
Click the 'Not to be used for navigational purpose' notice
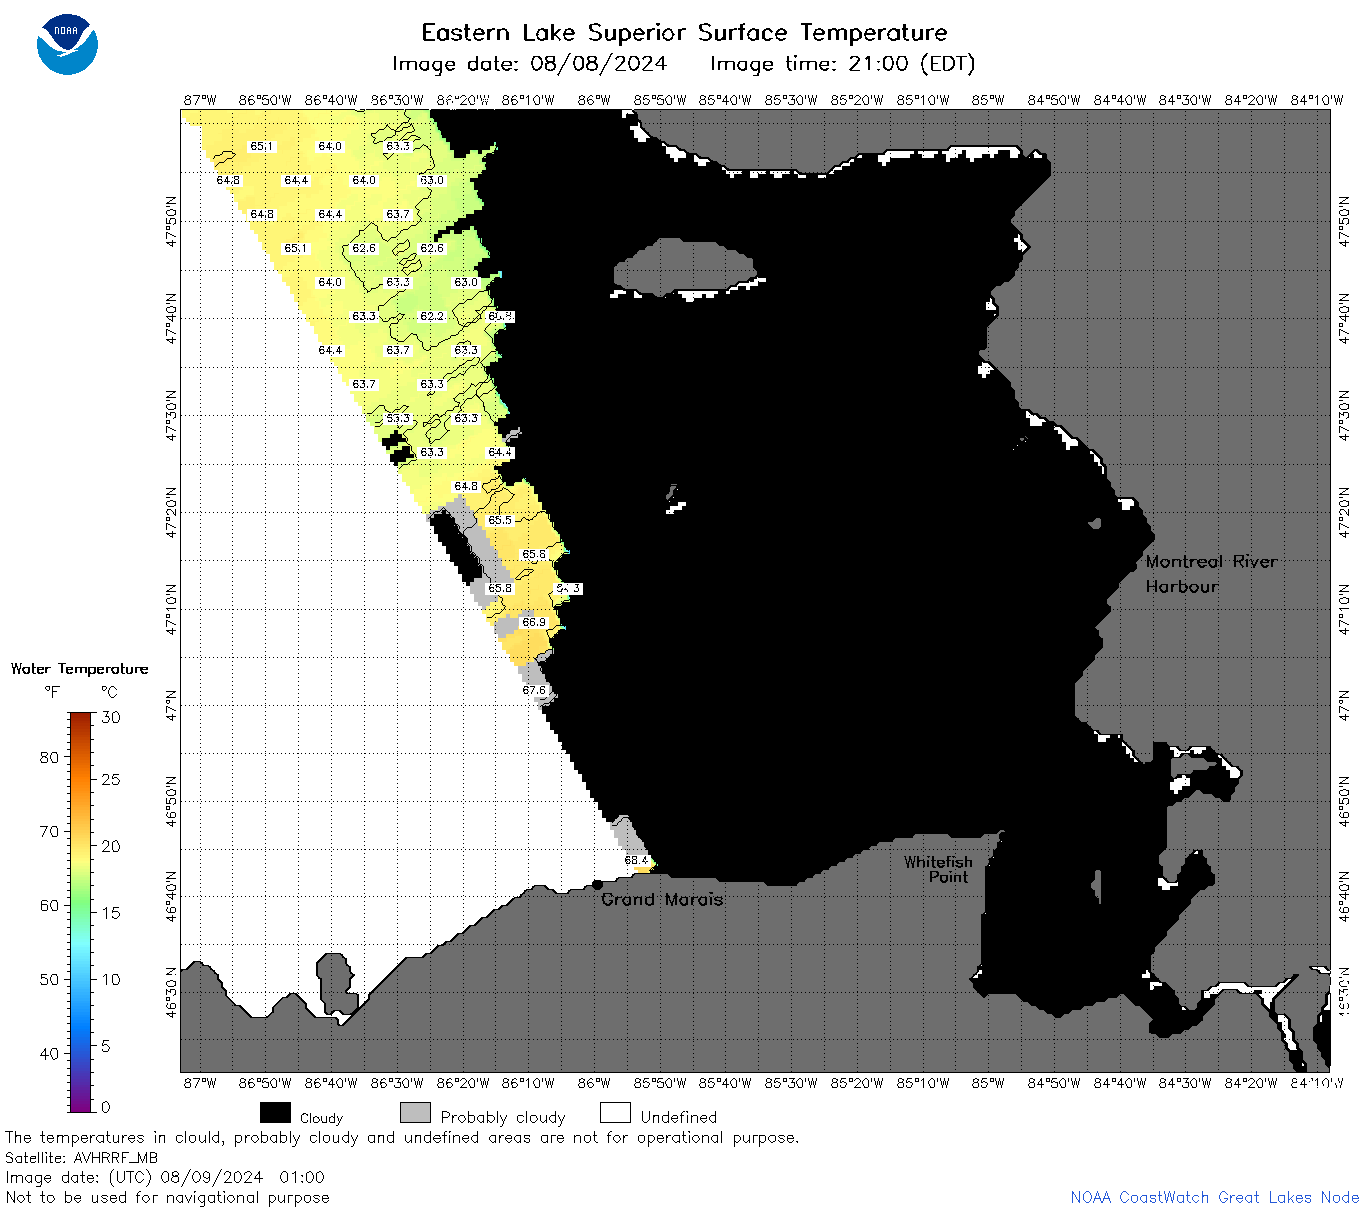(x=167, y=1197)
